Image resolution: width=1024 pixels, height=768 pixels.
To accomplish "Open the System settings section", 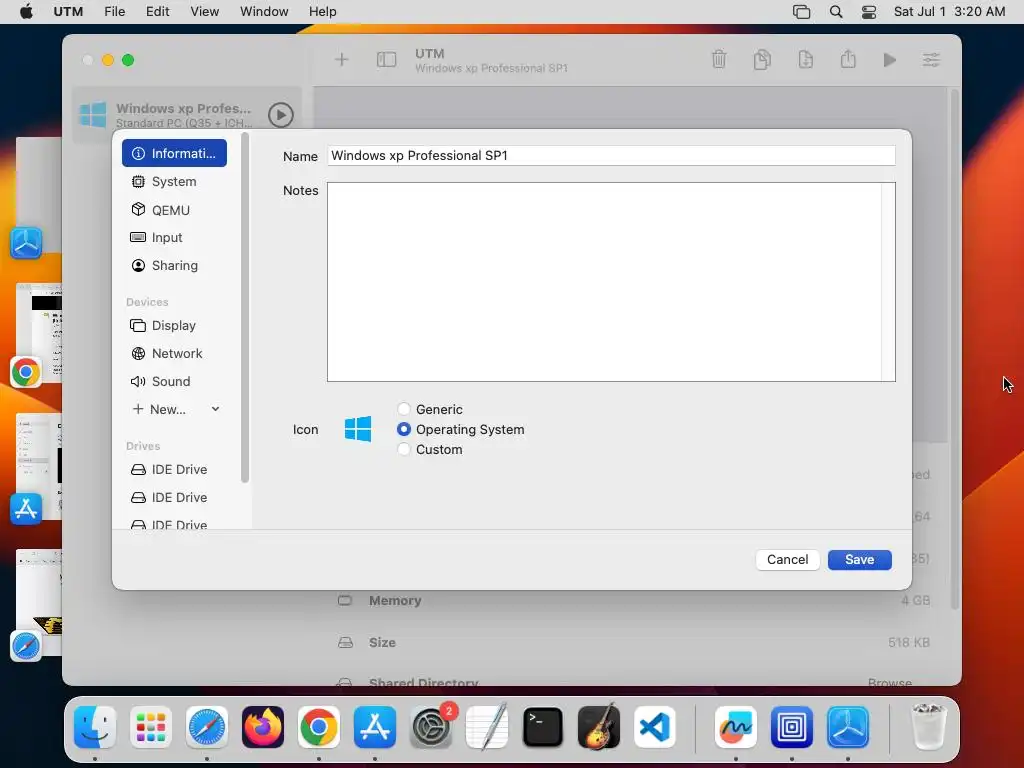I will point(174,182).
